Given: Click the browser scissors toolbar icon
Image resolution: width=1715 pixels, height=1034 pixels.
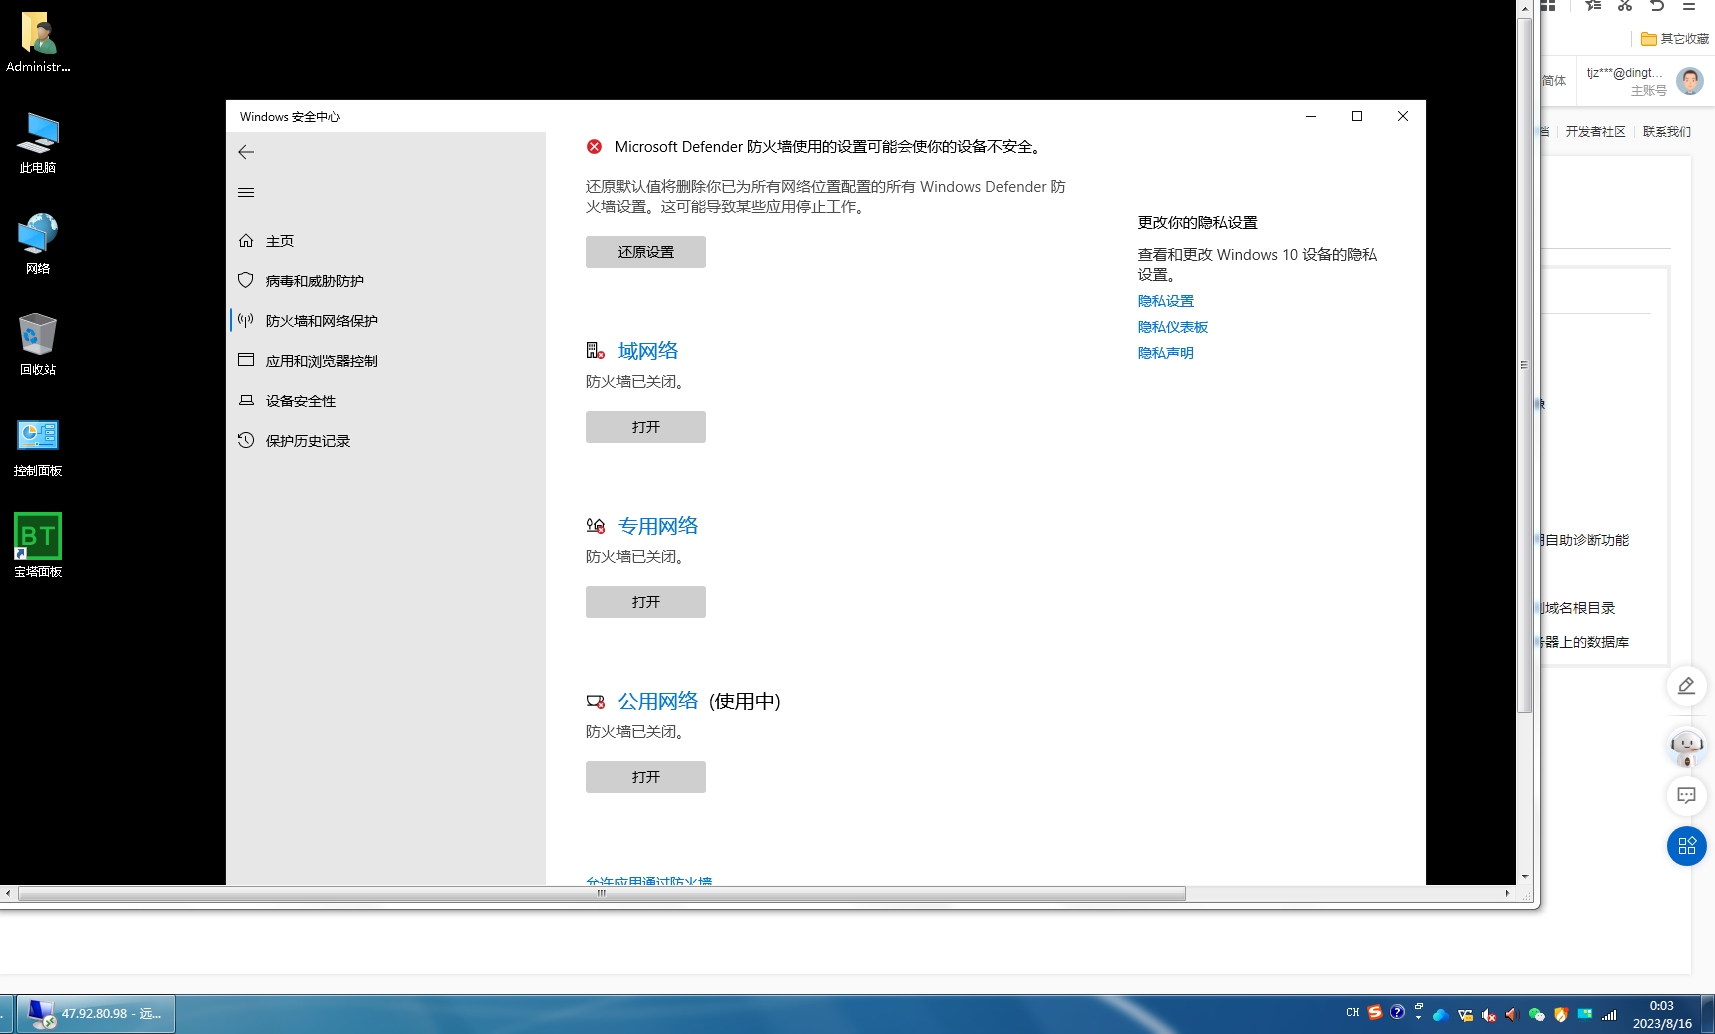Looking at the screenshot, I should tap(1625, 5).
